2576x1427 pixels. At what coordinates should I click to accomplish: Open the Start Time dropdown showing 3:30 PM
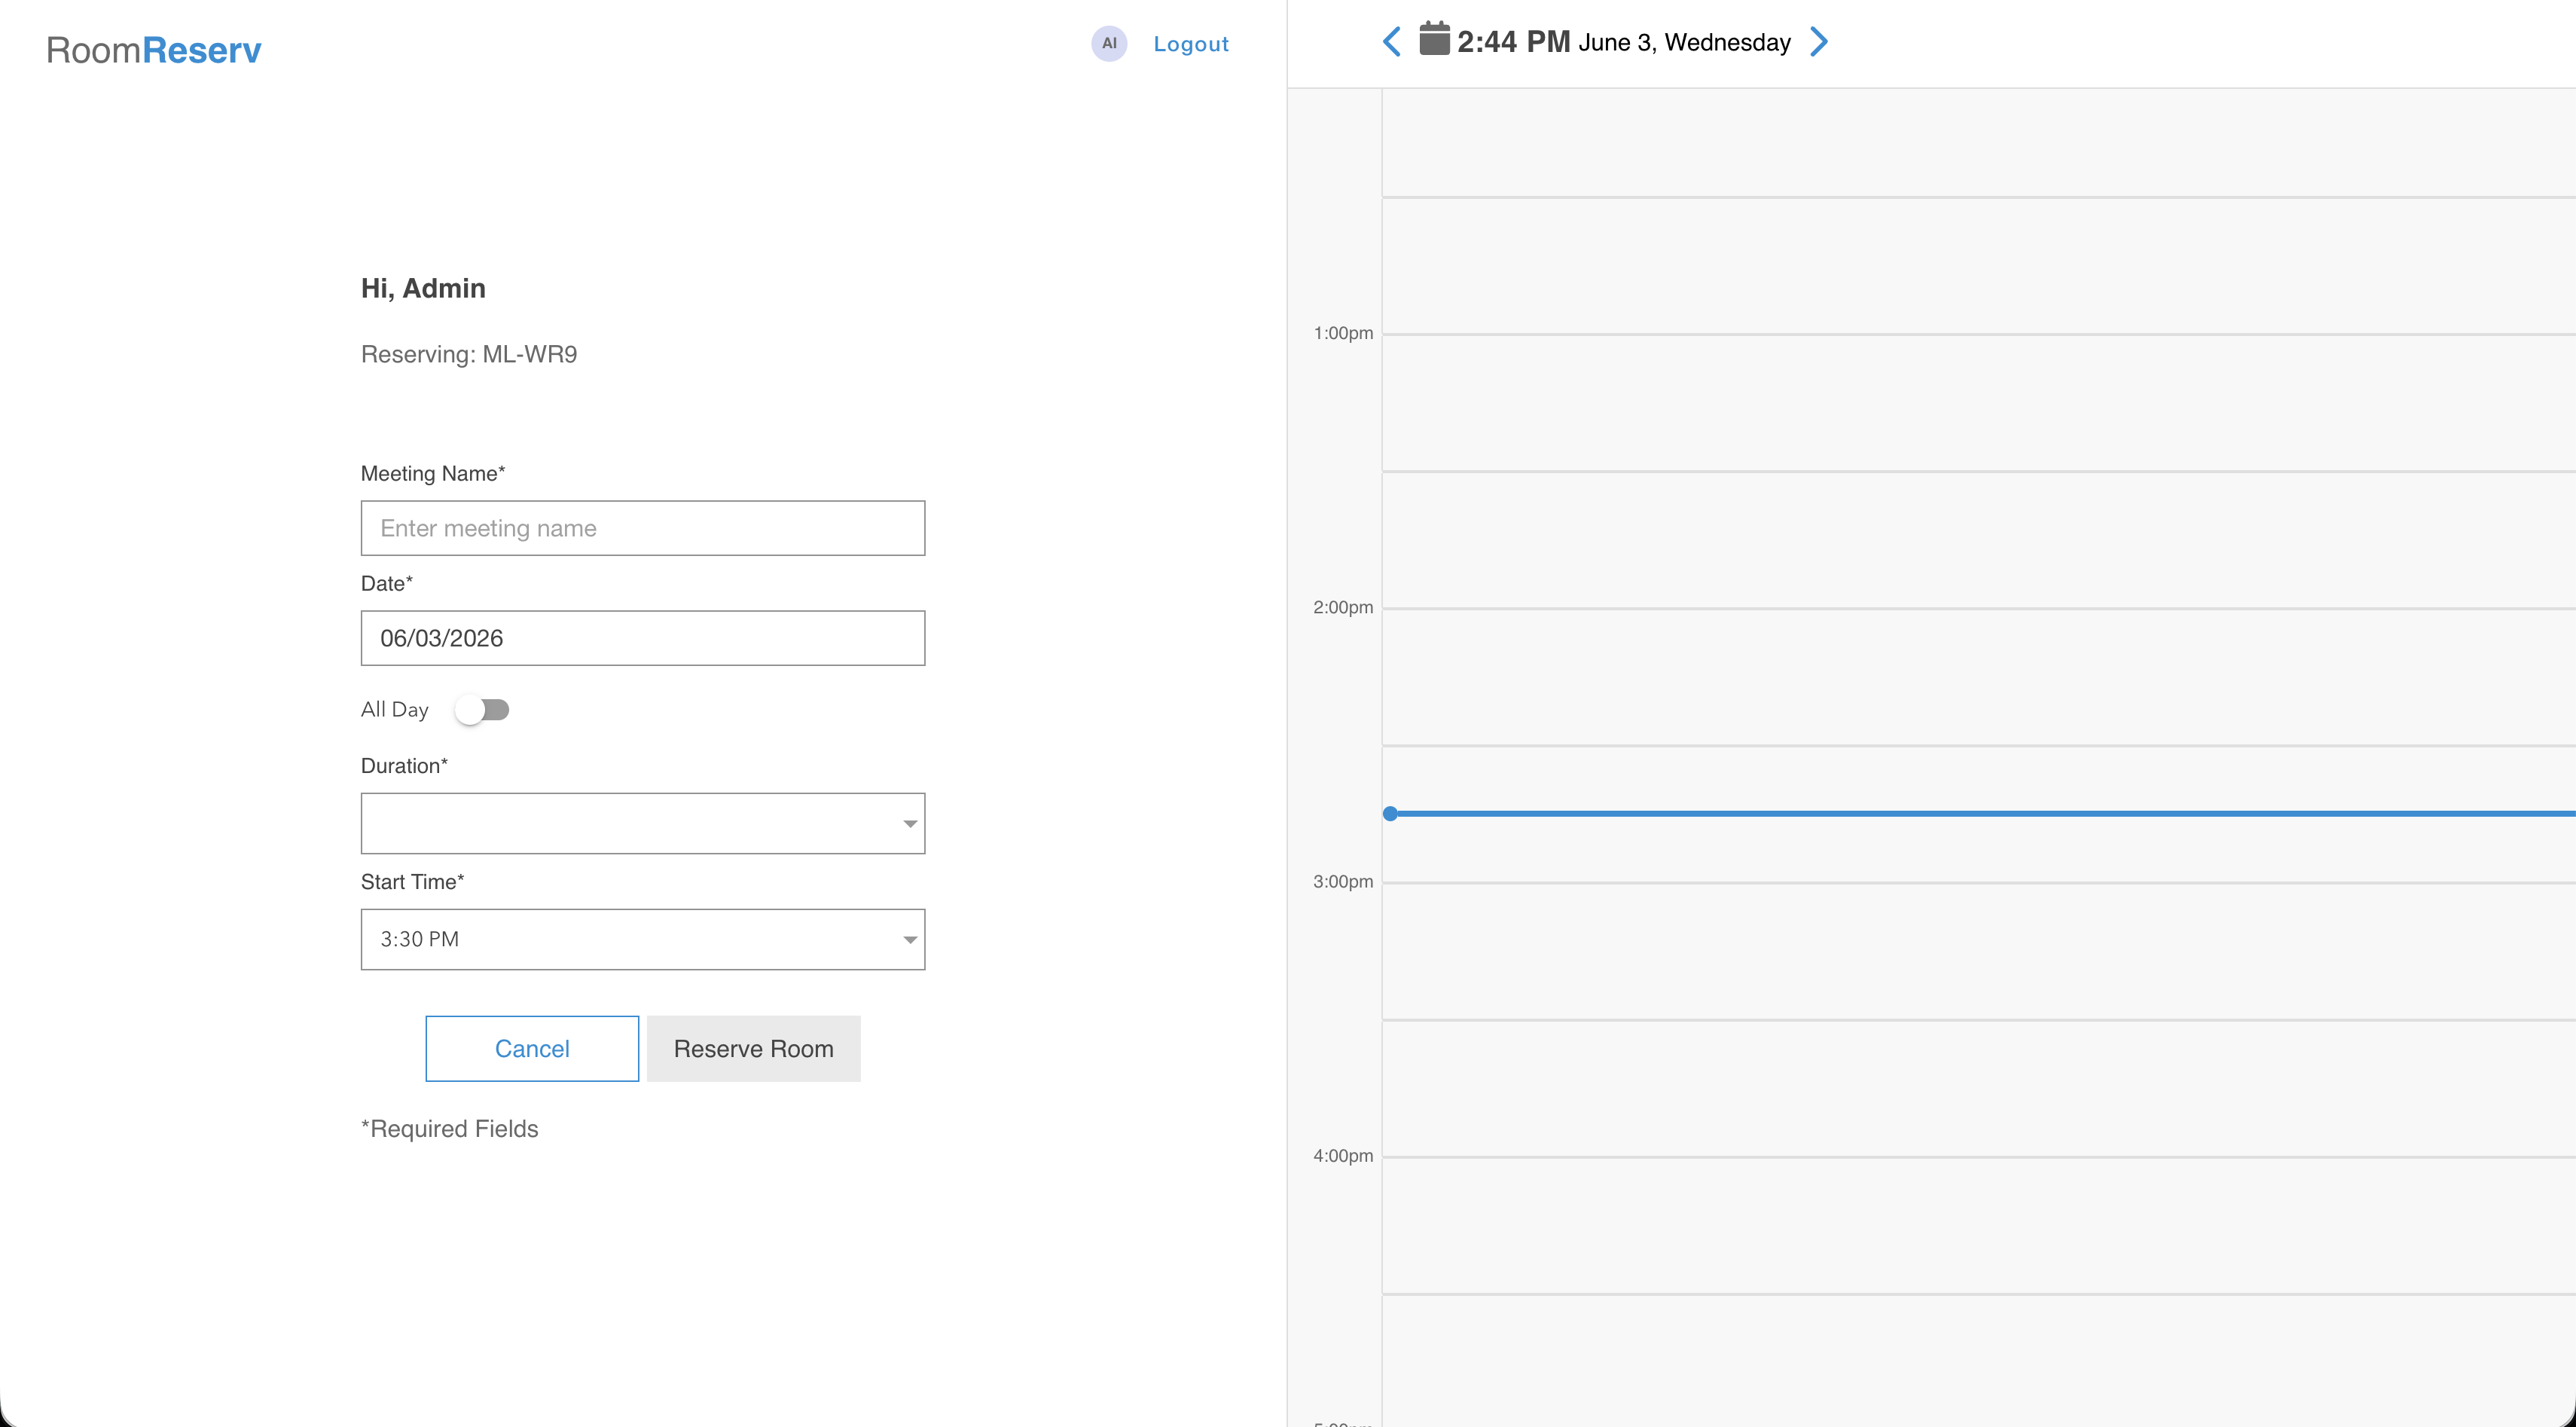[643, 939]
